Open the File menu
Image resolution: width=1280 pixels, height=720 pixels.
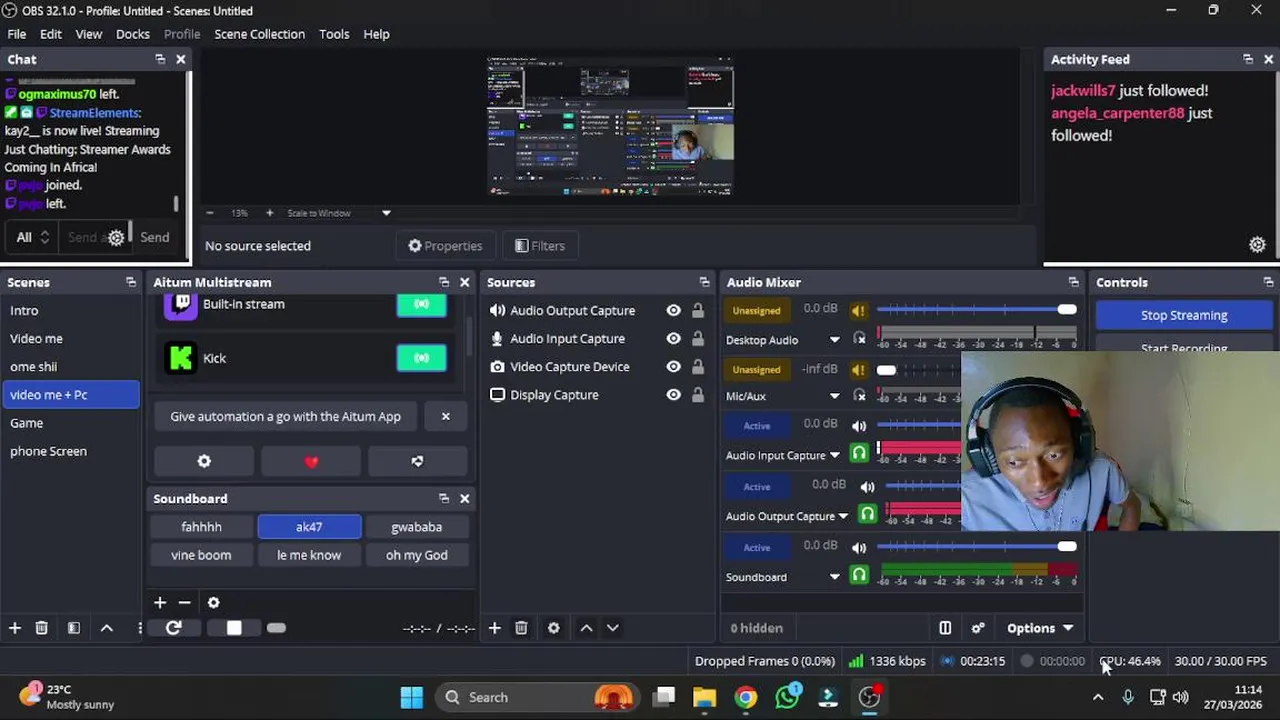coord(17,34)
